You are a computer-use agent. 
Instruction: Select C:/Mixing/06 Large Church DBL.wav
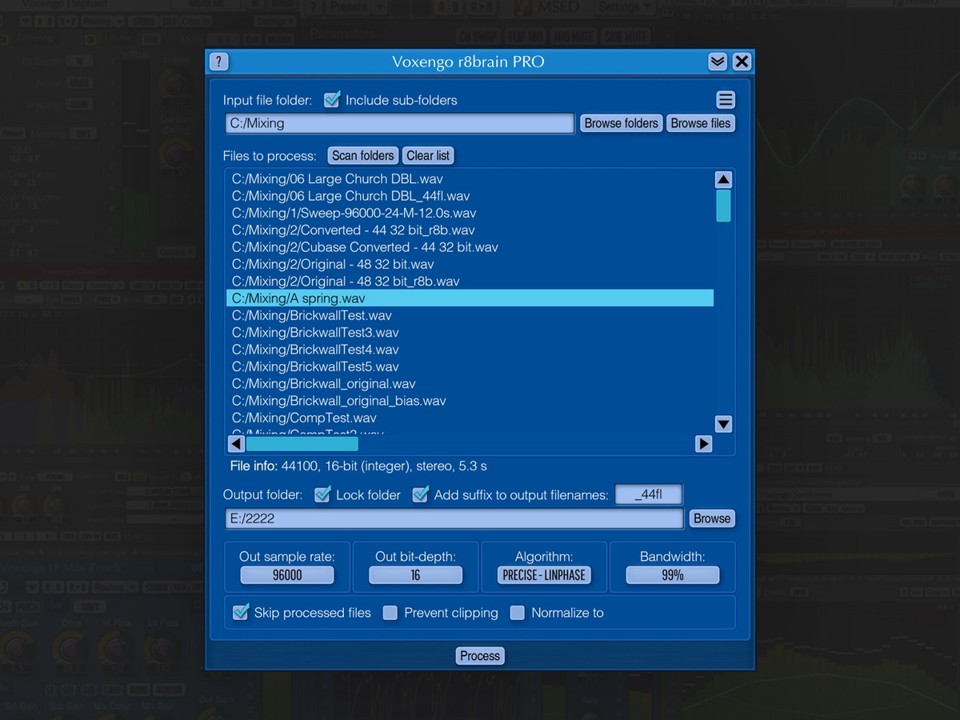(470, 179)
